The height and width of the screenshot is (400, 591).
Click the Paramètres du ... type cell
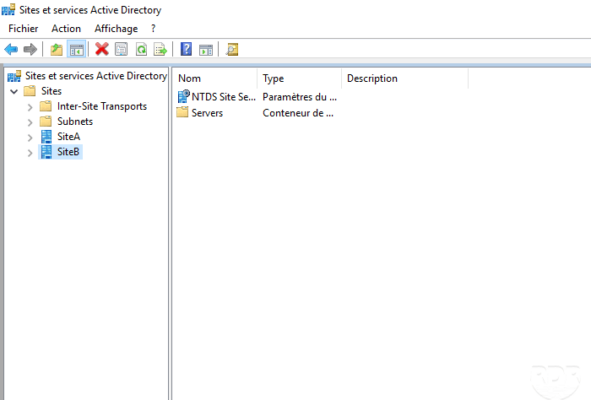click(300, 97)
